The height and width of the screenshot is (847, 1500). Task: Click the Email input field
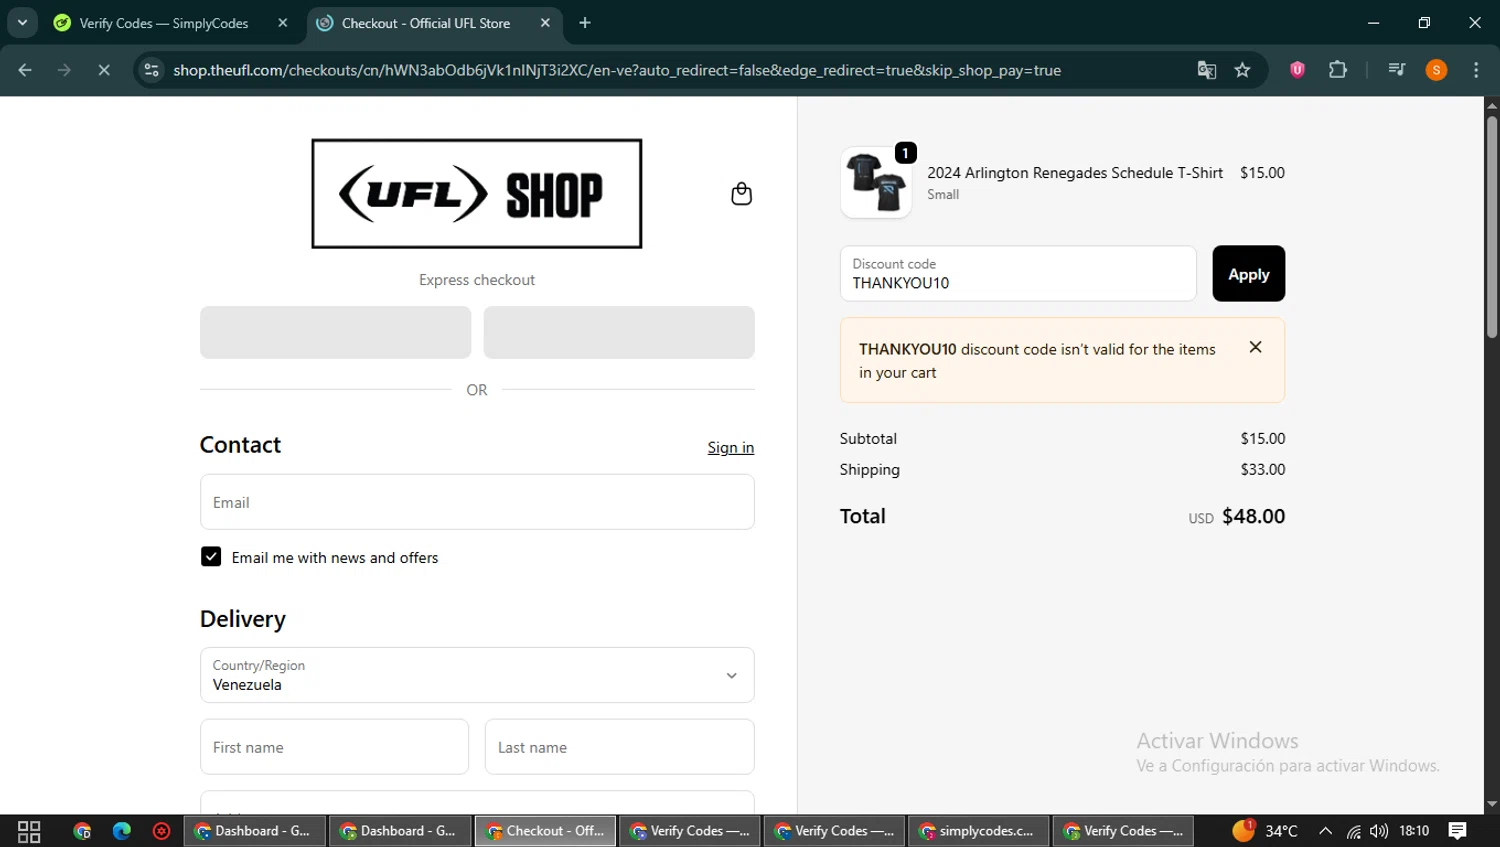tap(477, 502)
